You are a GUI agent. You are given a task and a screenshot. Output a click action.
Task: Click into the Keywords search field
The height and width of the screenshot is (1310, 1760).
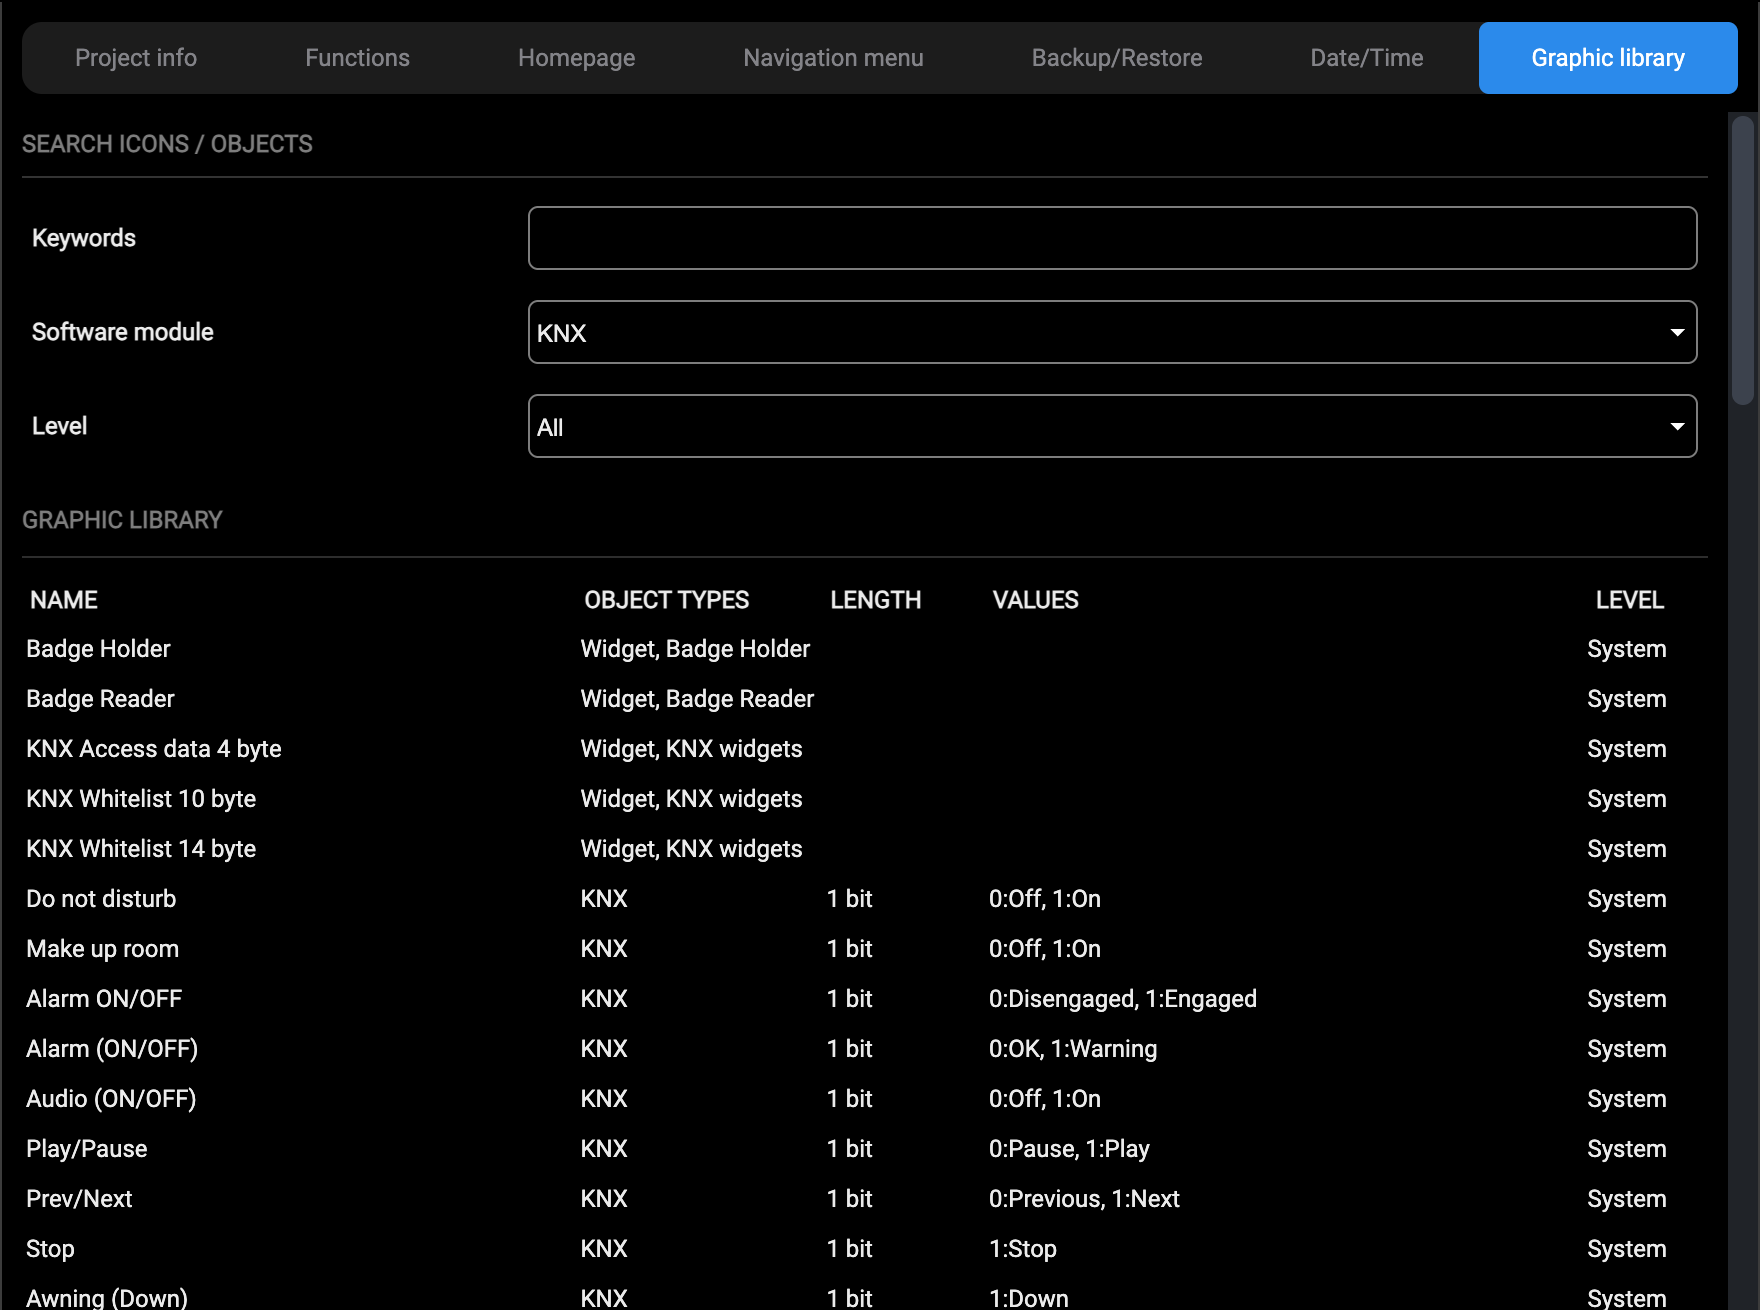click(1112, 238)
